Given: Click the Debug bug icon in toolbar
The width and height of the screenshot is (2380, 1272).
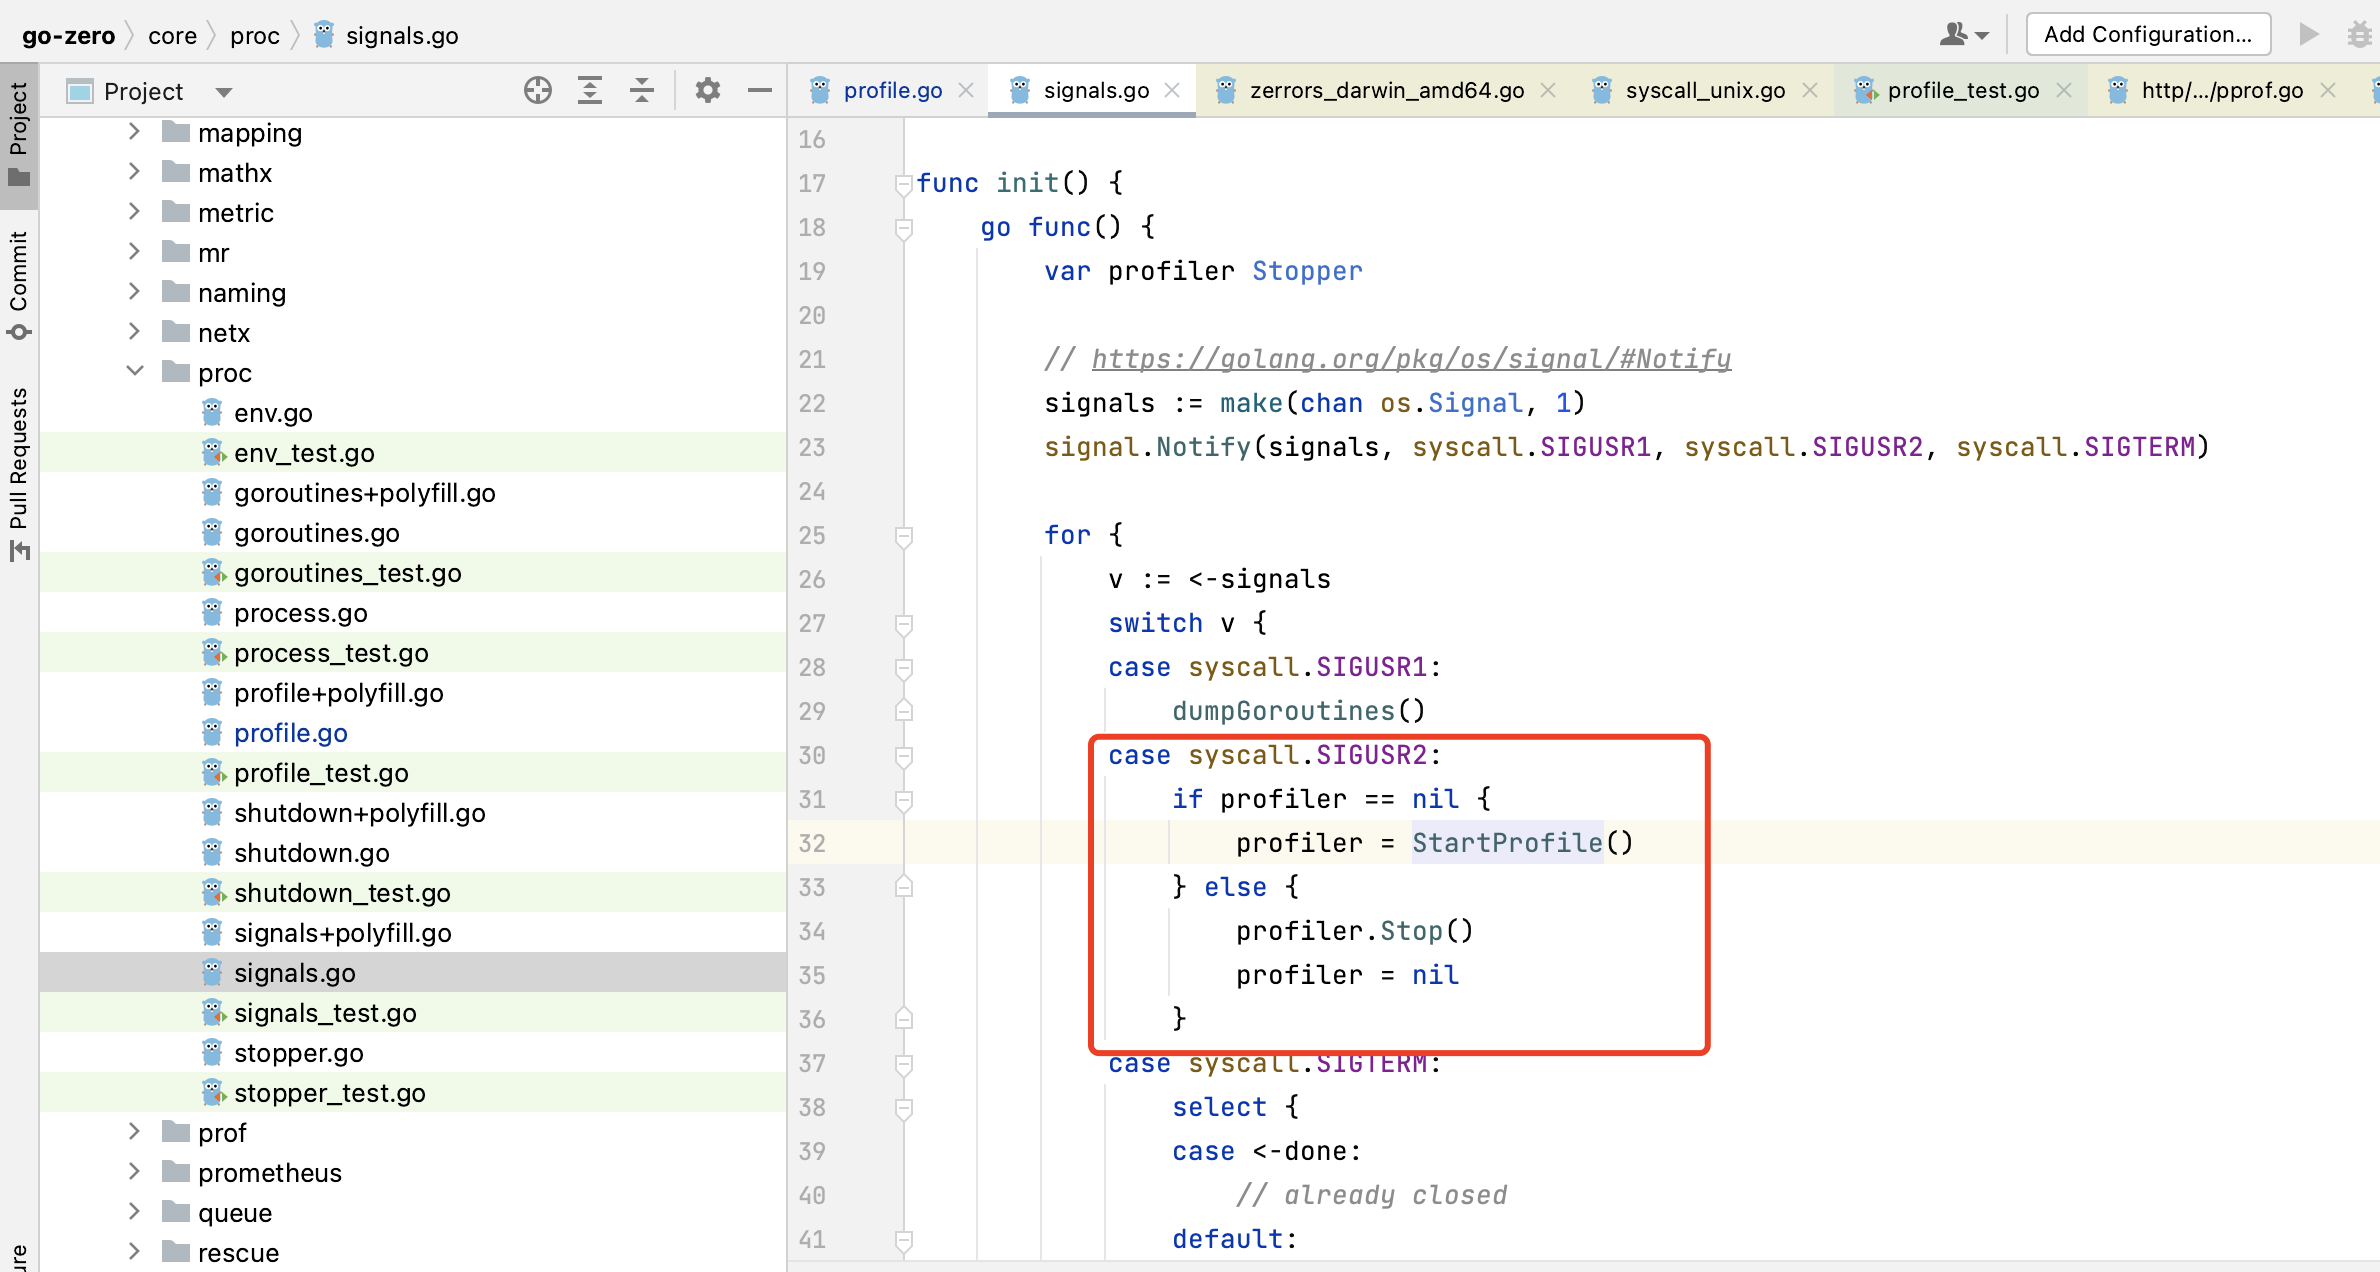Looking at the screenshot, I should (2360, 34).
